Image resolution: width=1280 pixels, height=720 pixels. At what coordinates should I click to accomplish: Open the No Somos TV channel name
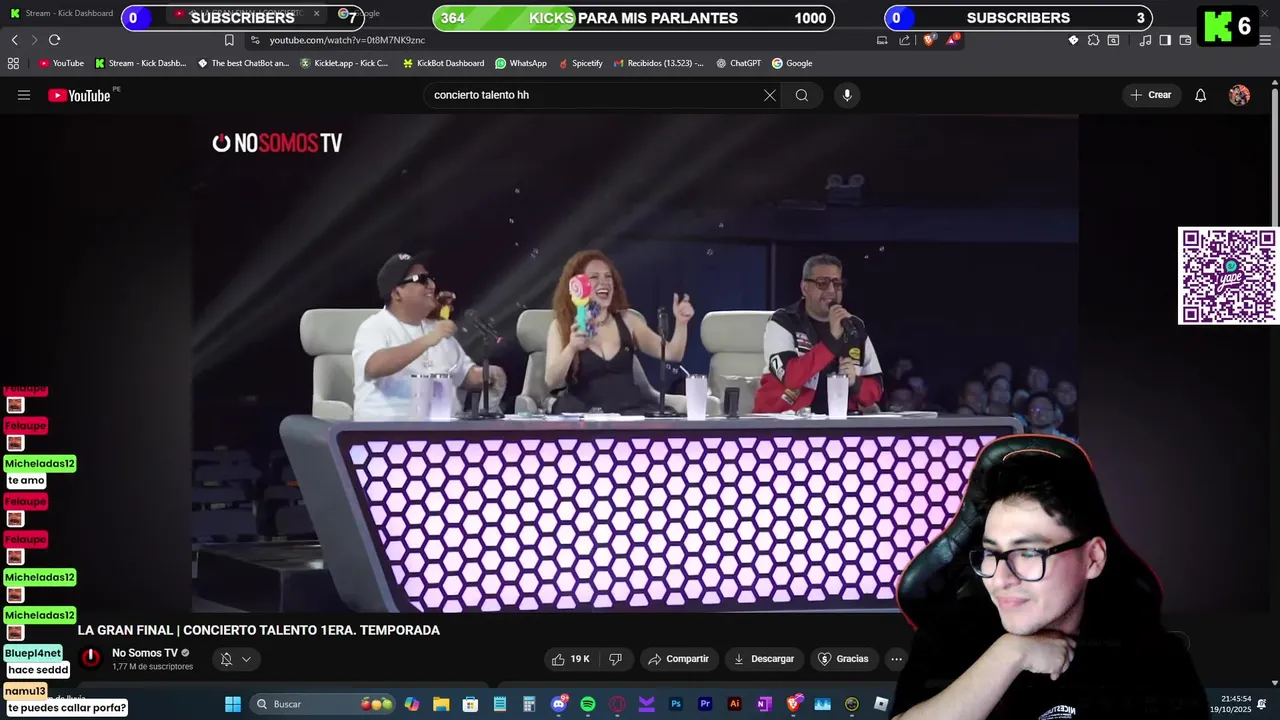(x=145, y=653)
